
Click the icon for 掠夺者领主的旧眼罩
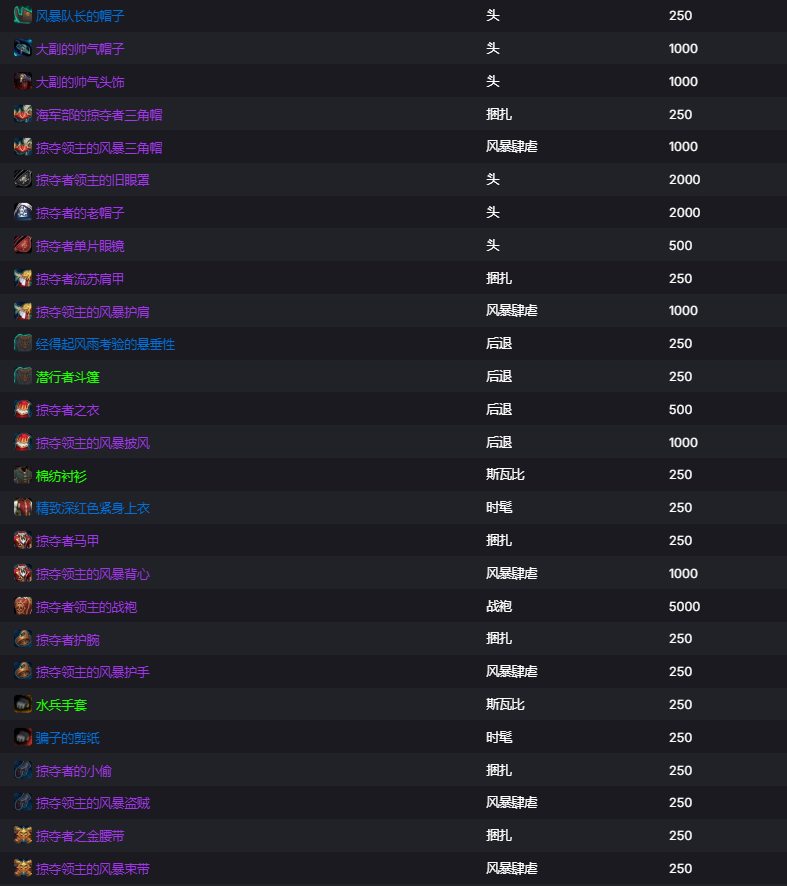[23, 180]
